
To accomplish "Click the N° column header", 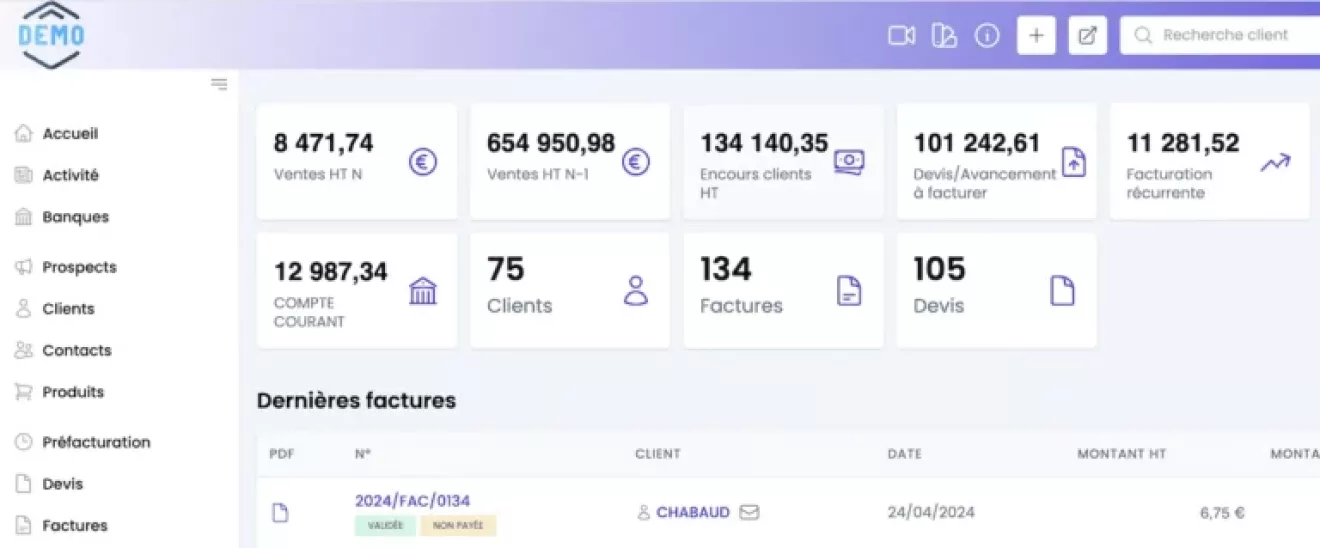I will (363, 454).
